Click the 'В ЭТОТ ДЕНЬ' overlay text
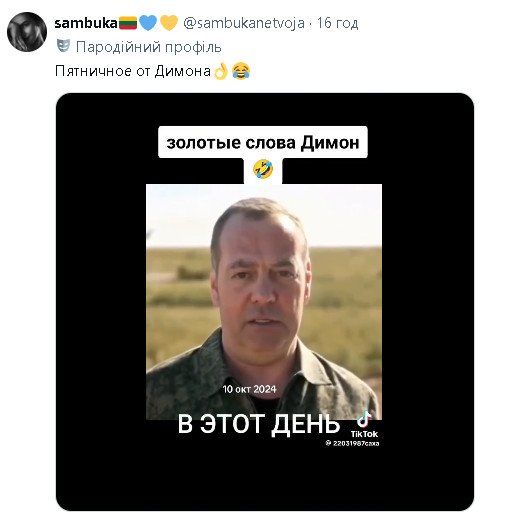 [x=259, y=424]
